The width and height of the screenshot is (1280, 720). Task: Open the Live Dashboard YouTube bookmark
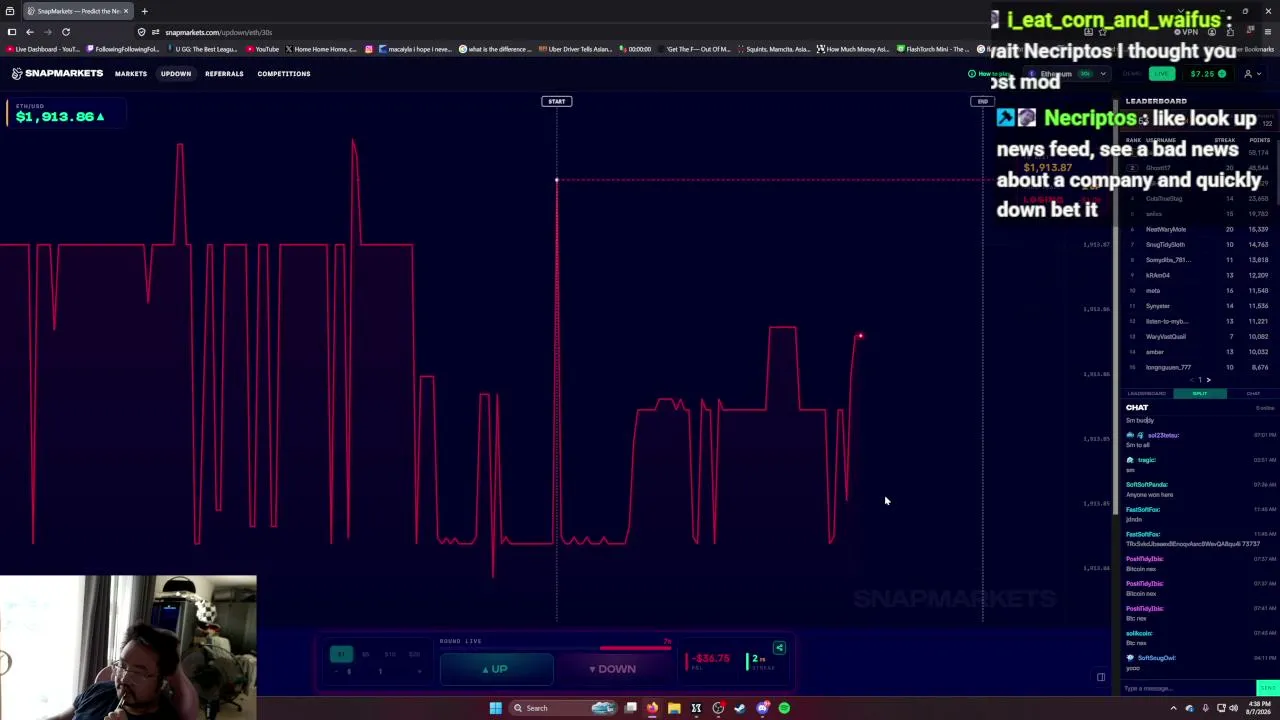[x=42, y=49]
